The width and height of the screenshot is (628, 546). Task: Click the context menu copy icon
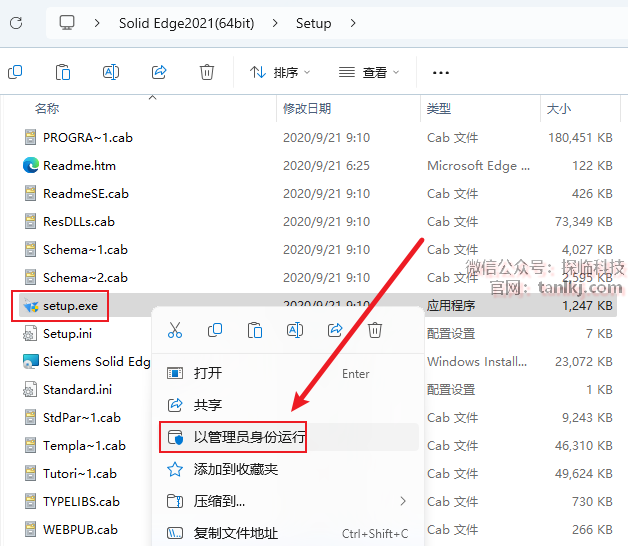click(x=215, y=330)
